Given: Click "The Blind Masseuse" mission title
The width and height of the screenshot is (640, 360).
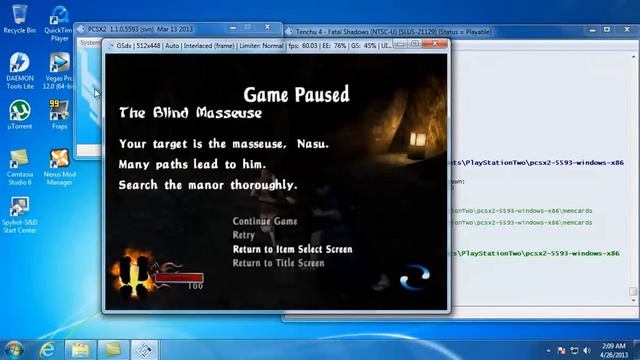Looking at the screenshot, I should [x=190, y=113].
